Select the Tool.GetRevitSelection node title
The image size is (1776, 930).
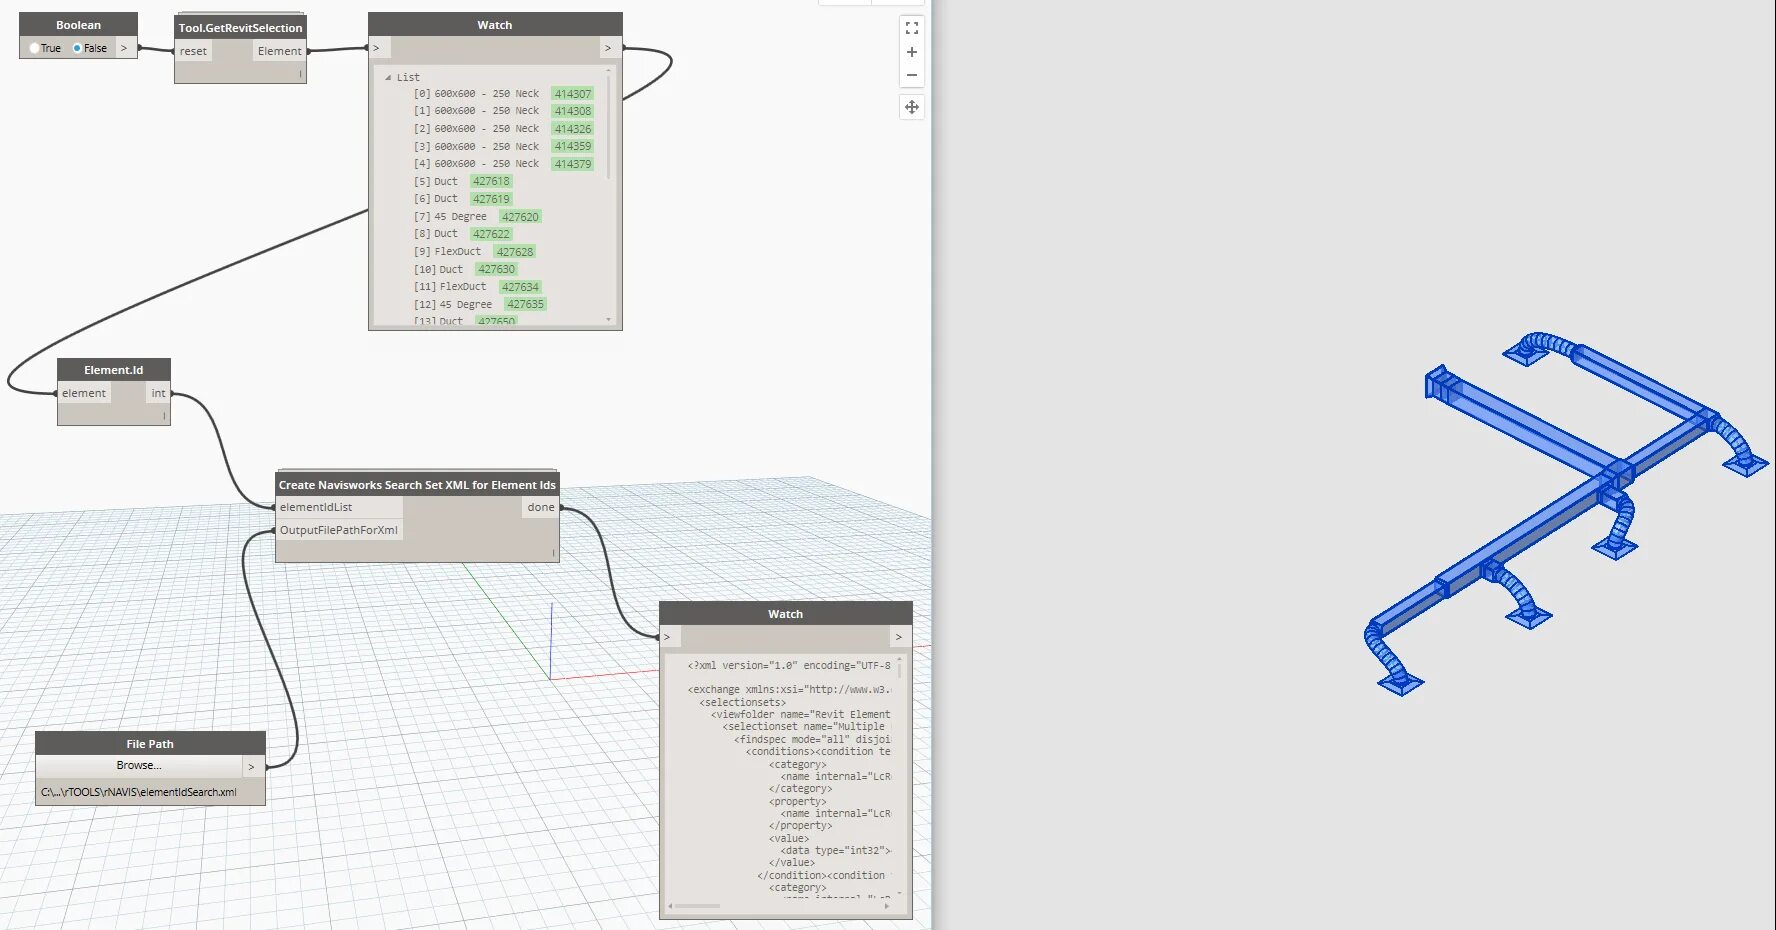(240, 28)
